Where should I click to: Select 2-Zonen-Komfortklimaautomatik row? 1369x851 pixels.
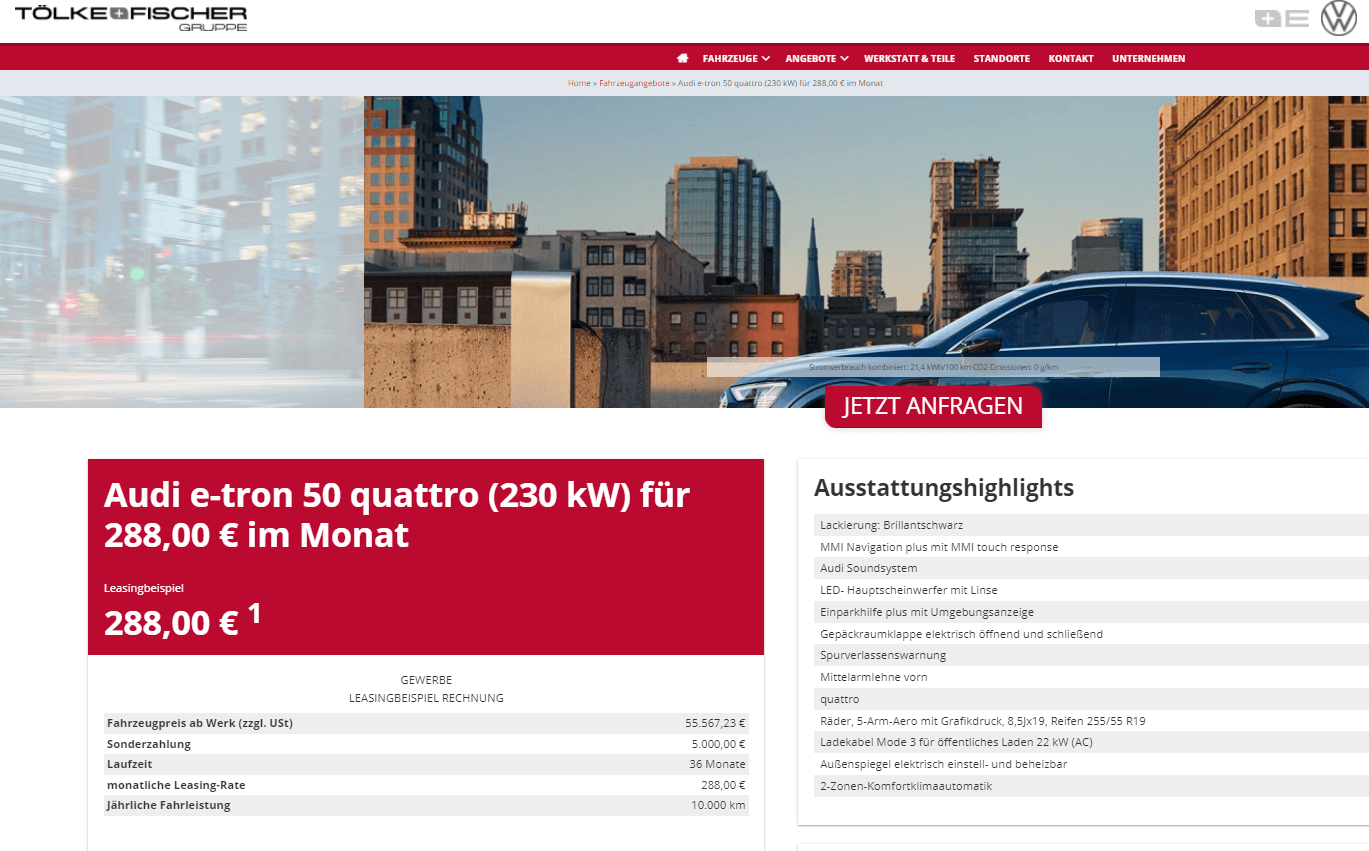[1091, 786]
